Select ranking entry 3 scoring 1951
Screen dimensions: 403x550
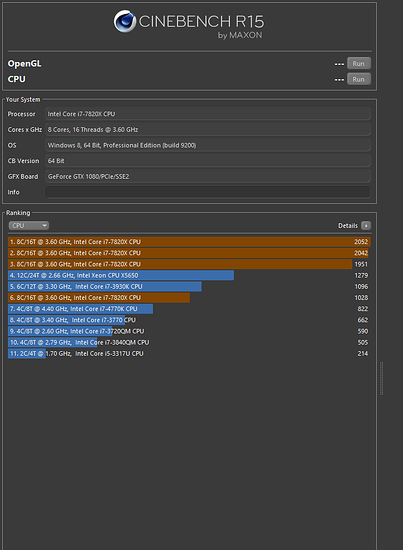click(189, 264)
